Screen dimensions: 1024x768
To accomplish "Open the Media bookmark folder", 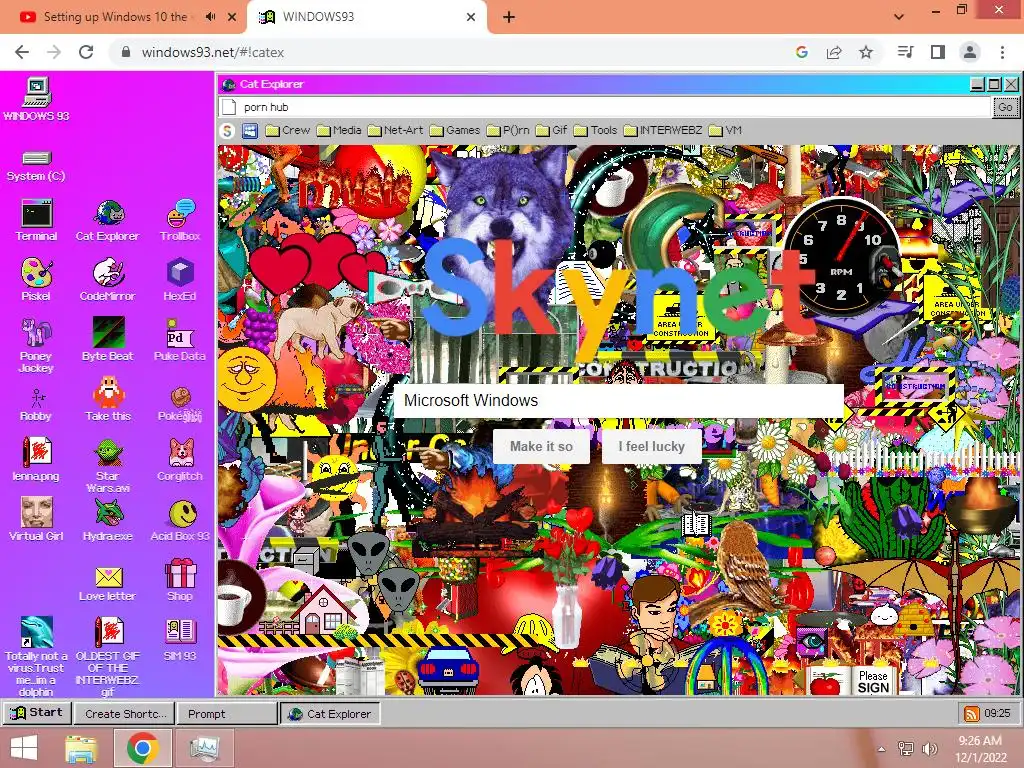I will (339, 131).
